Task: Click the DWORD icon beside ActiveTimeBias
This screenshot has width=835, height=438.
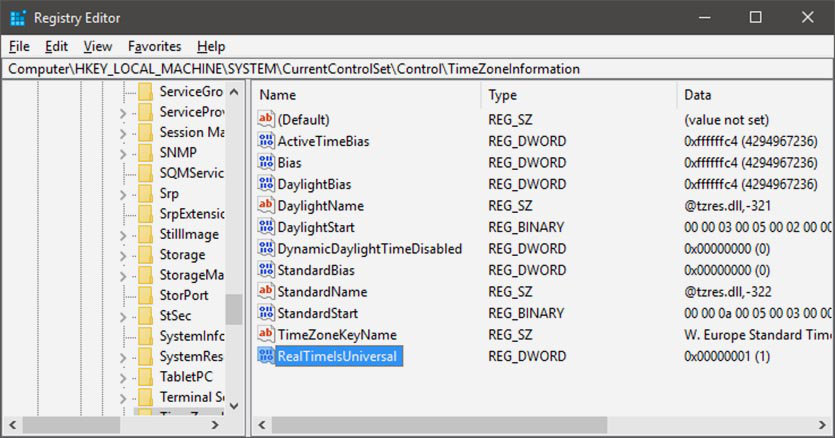Action: click(266, 141)
